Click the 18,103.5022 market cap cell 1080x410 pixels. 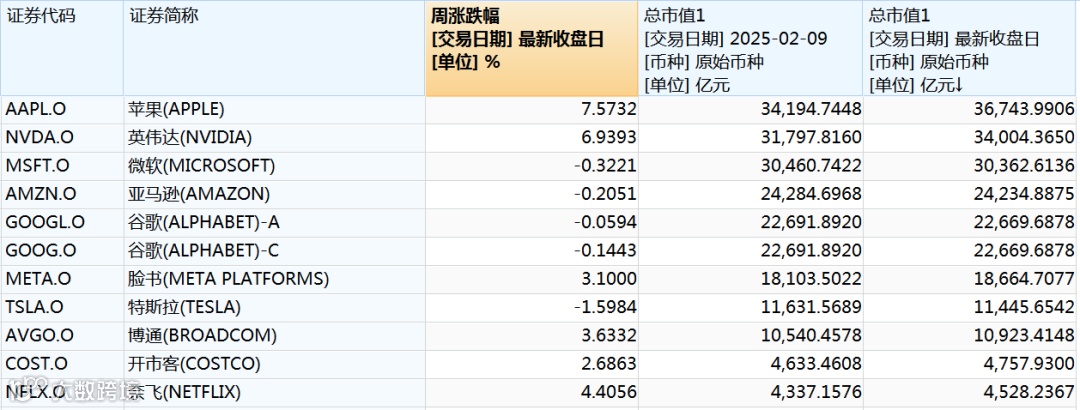point(751,279)
